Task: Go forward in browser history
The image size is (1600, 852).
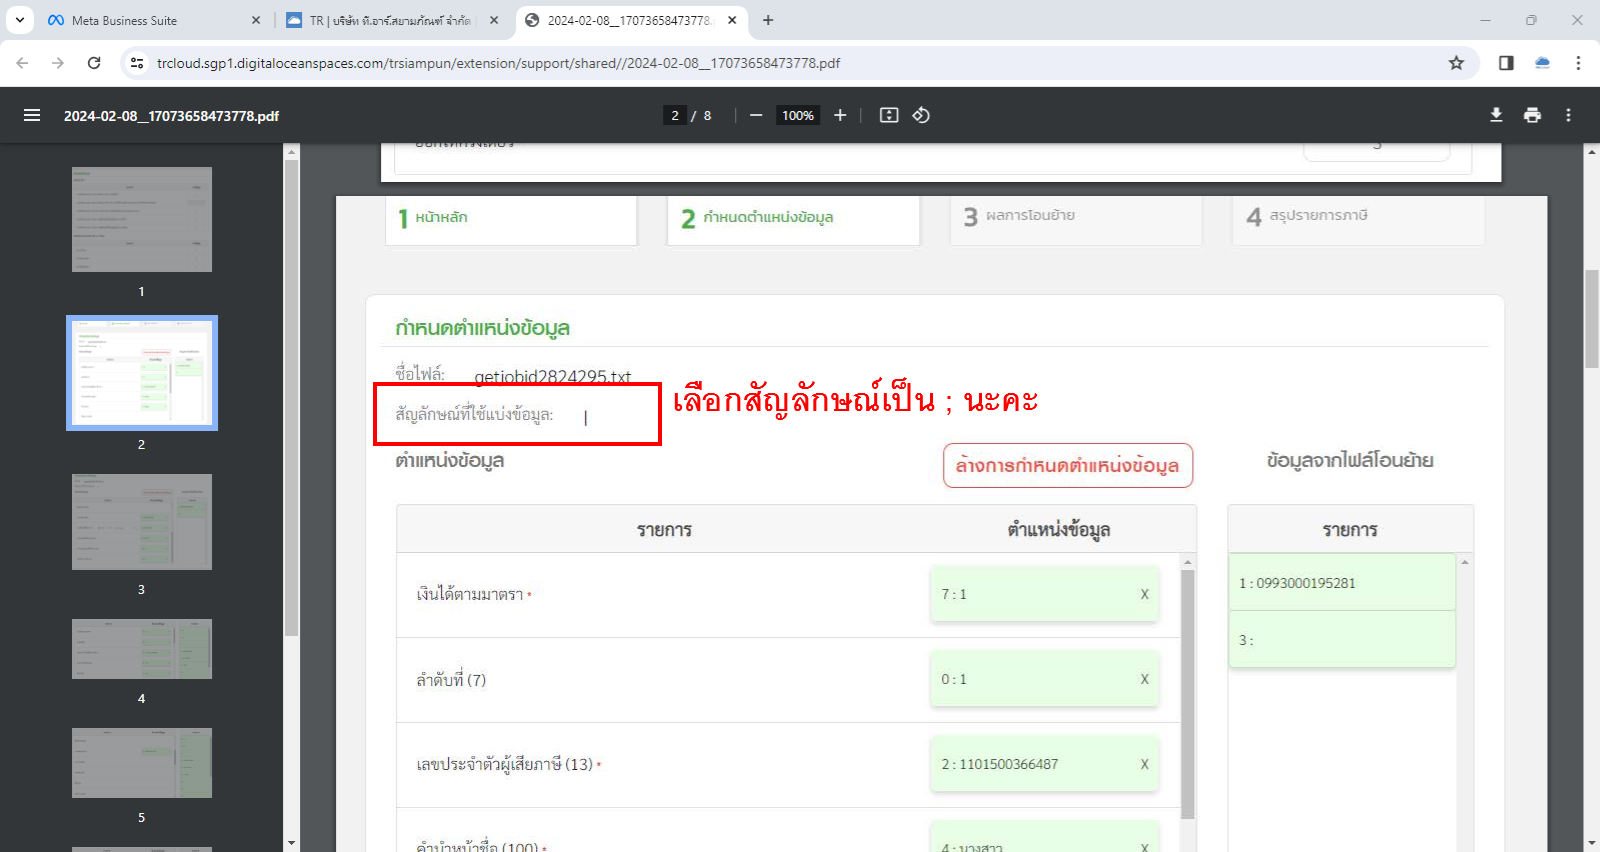Action: 58,63
